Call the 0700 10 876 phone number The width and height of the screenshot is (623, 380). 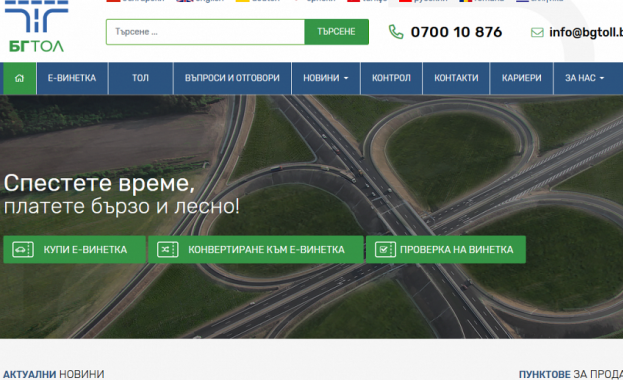(x=456, y=32)
